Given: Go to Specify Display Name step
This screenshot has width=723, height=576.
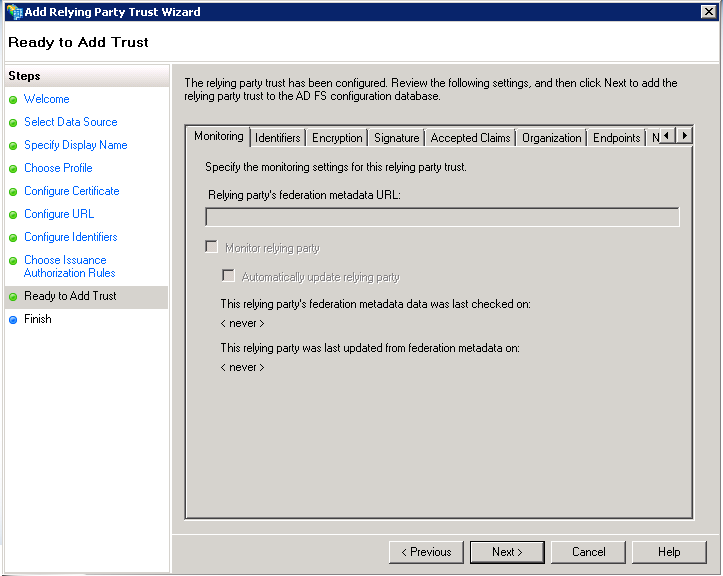Looking at the screenshot, I should (76, 145).
